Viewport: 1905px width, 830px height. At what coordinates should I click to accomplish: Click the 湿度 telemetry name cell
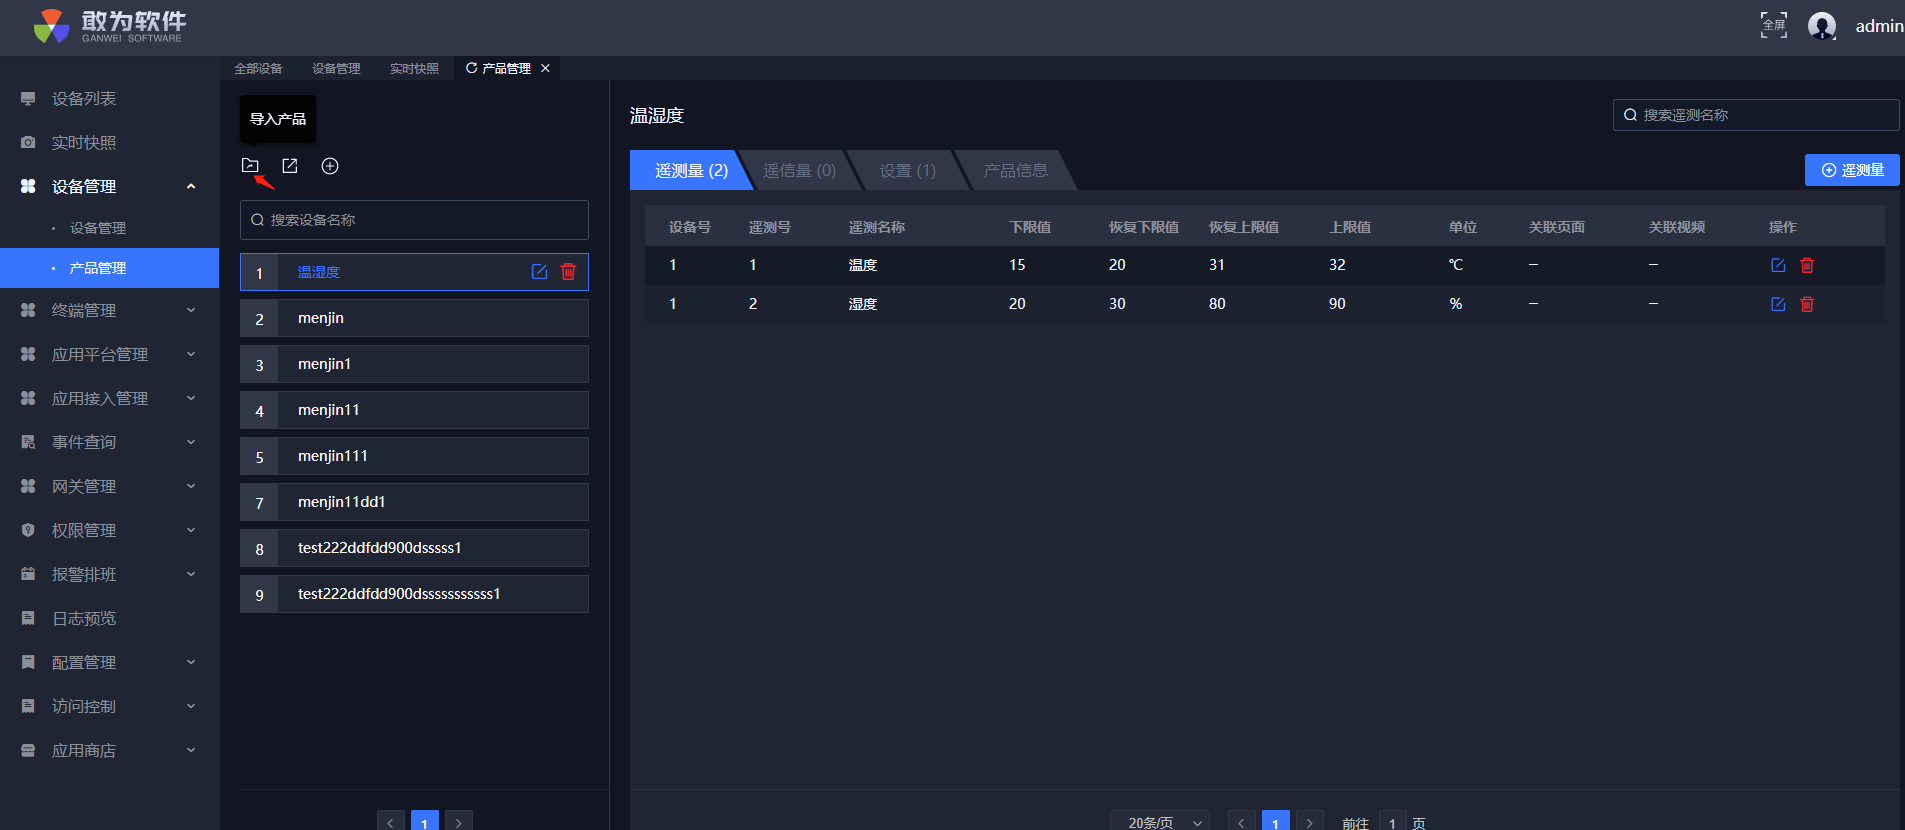863,304
